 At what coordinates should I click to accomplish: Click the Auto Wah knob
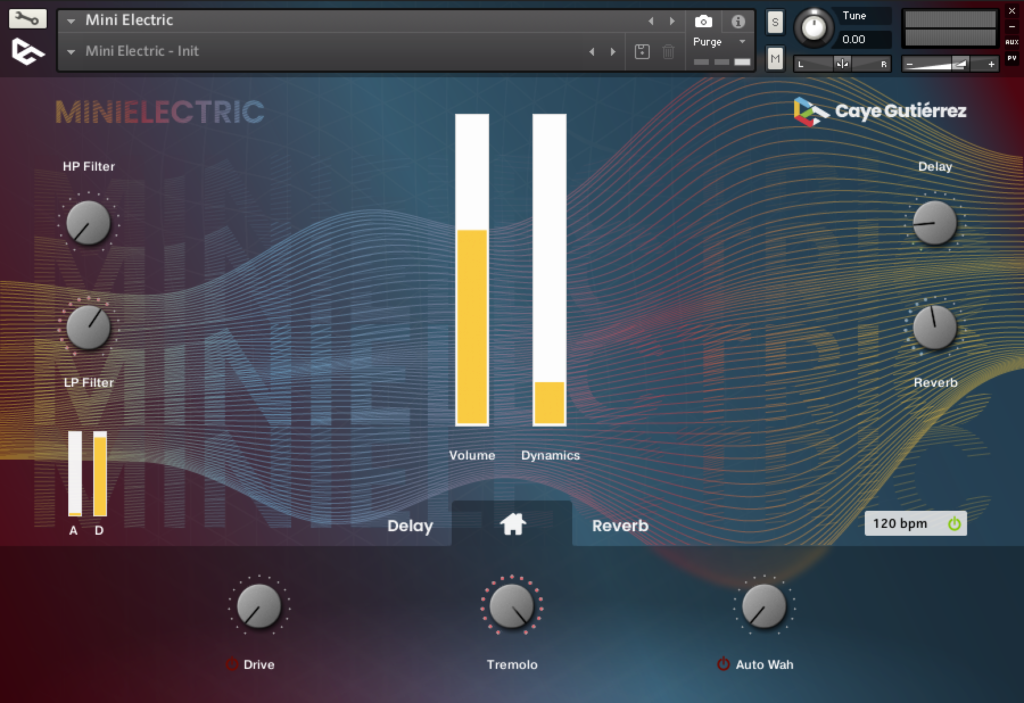click(x=763, y=606)
